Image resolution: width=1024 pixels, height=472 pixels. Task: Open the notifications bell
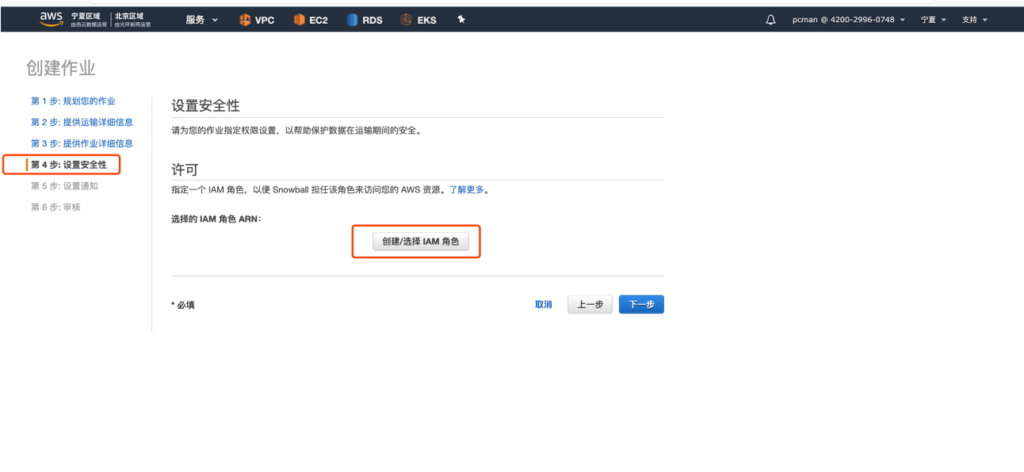(x=770, y=19)
